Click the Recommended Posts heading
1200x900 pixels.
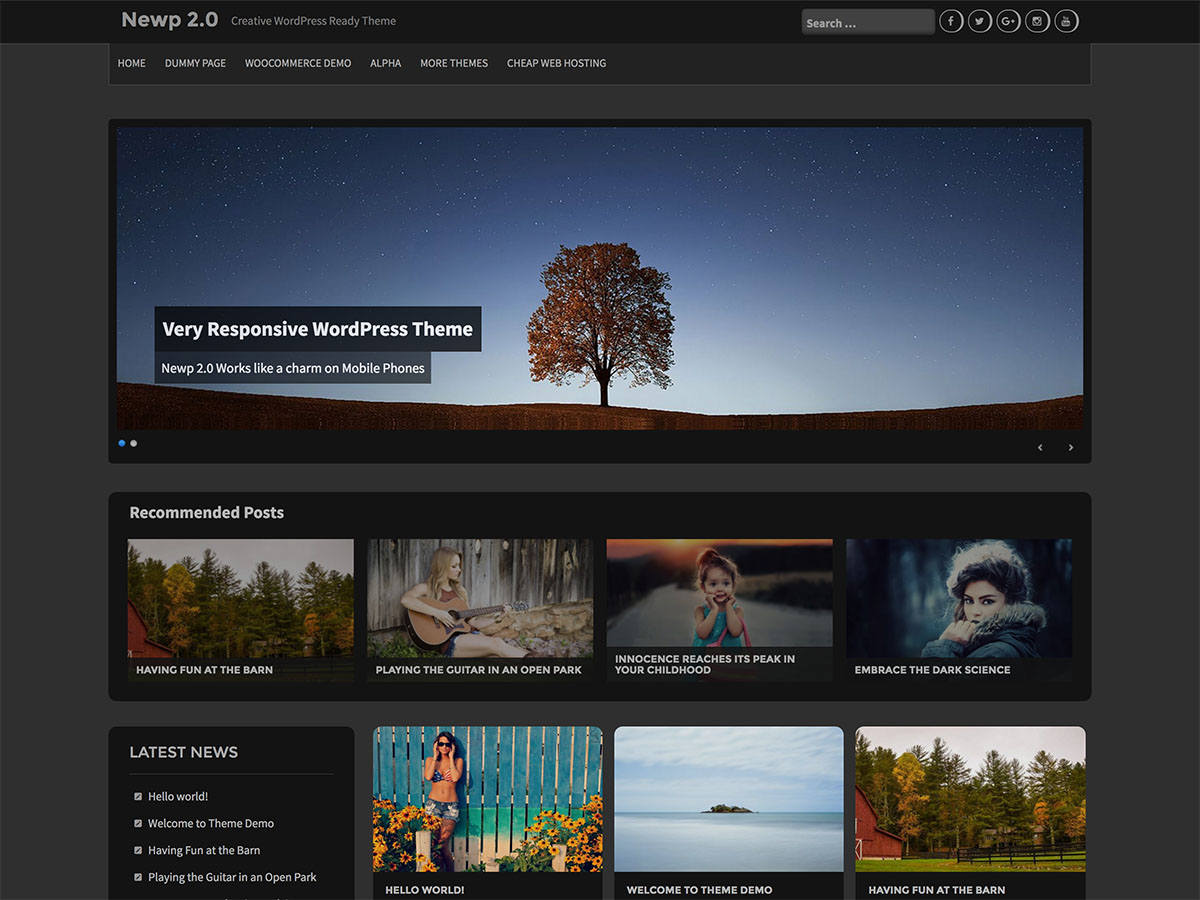tap(207, 512)
